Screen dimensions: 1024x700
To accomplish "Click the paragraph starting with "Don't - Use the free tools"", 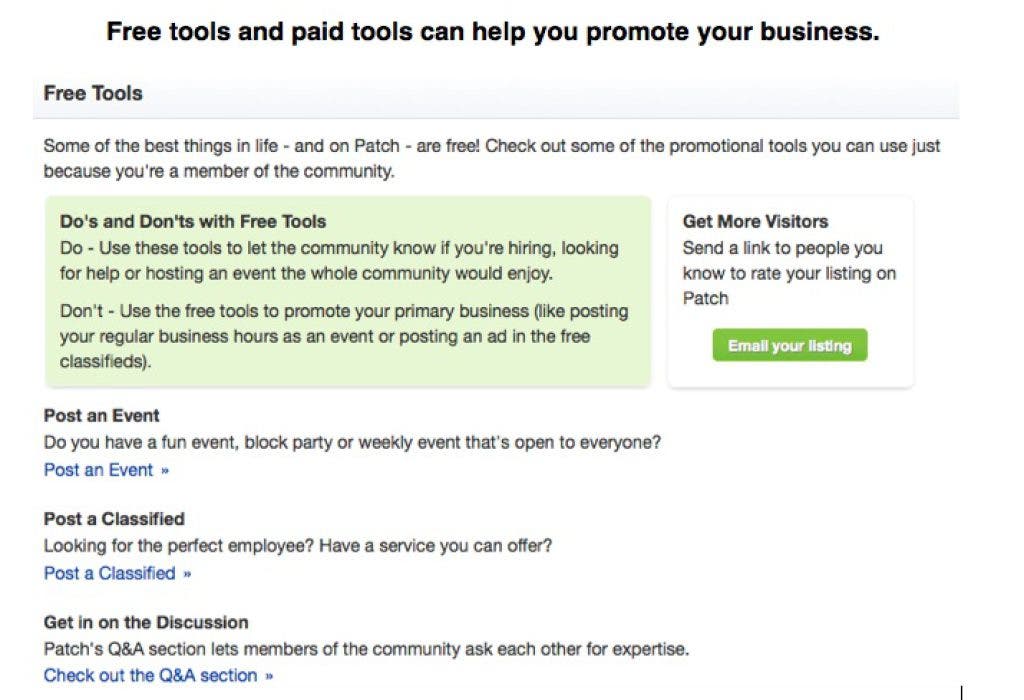I will (x=344, y=336).
